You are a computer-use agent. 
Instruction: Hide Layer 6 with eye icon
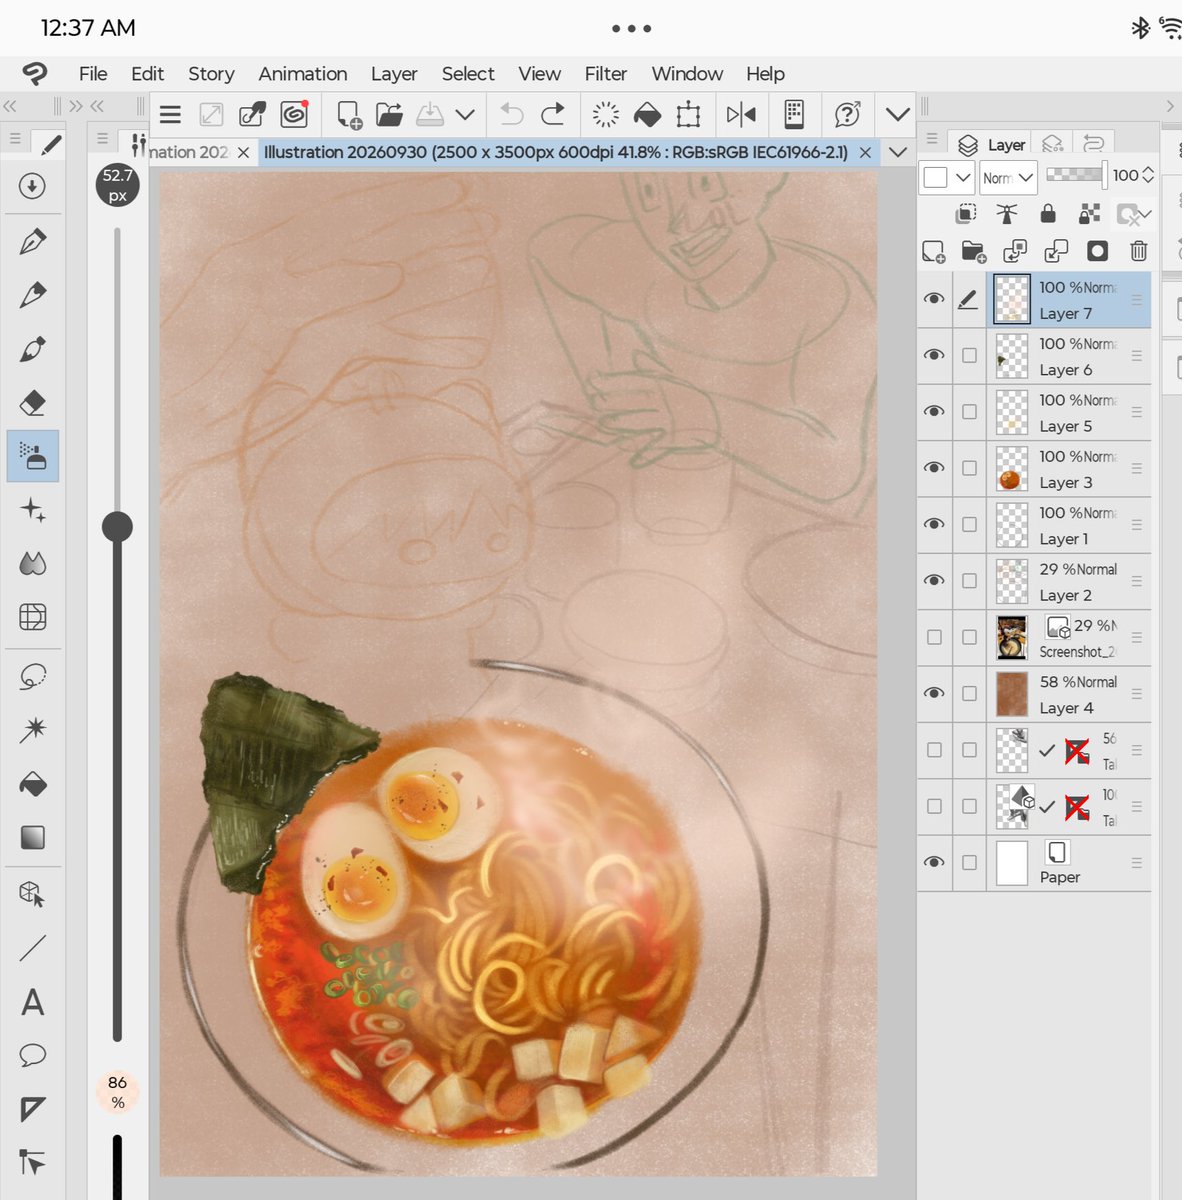[934, 355]
